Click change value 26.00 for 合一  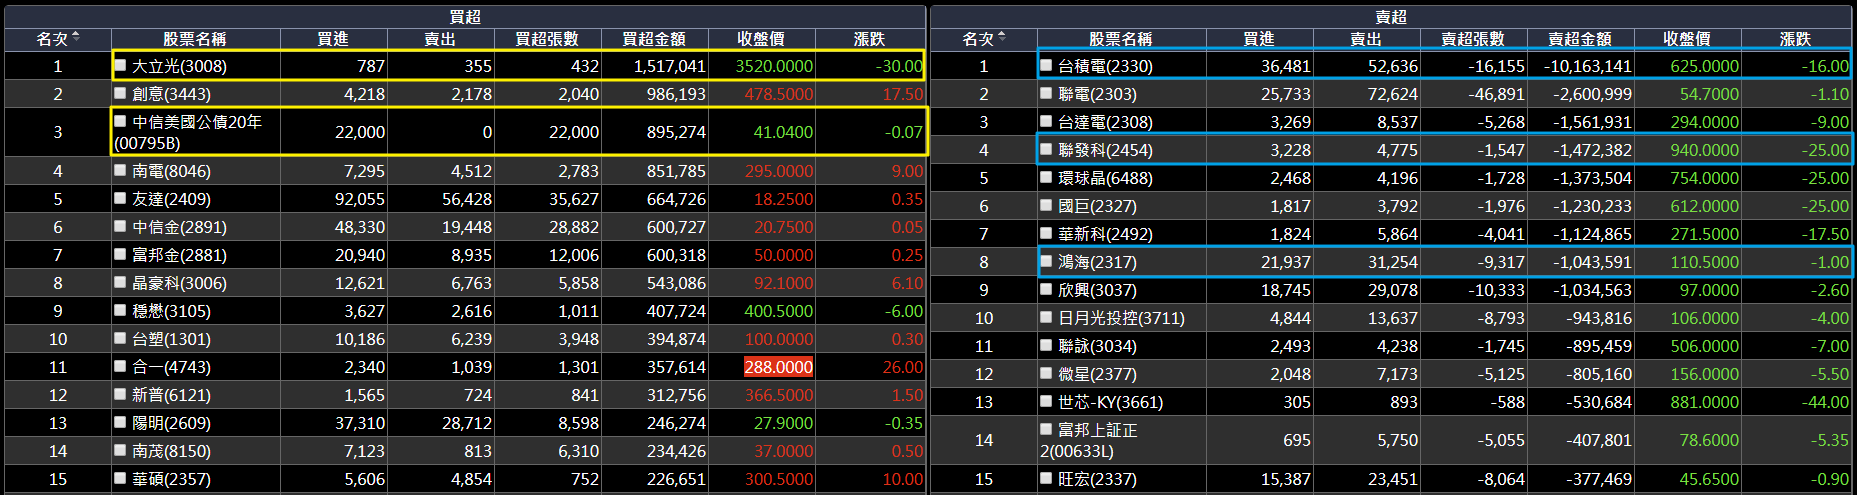[903, 367]
